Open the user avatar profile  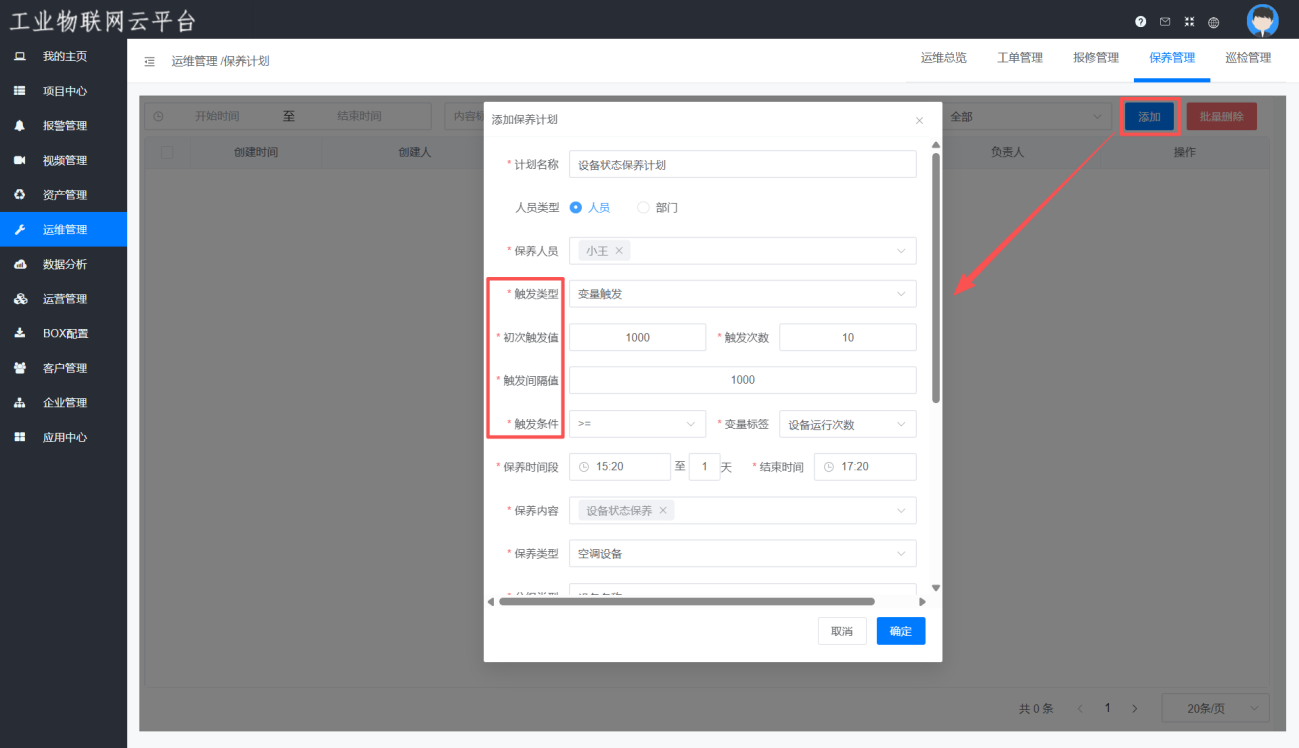click(x=1262, y=21)
